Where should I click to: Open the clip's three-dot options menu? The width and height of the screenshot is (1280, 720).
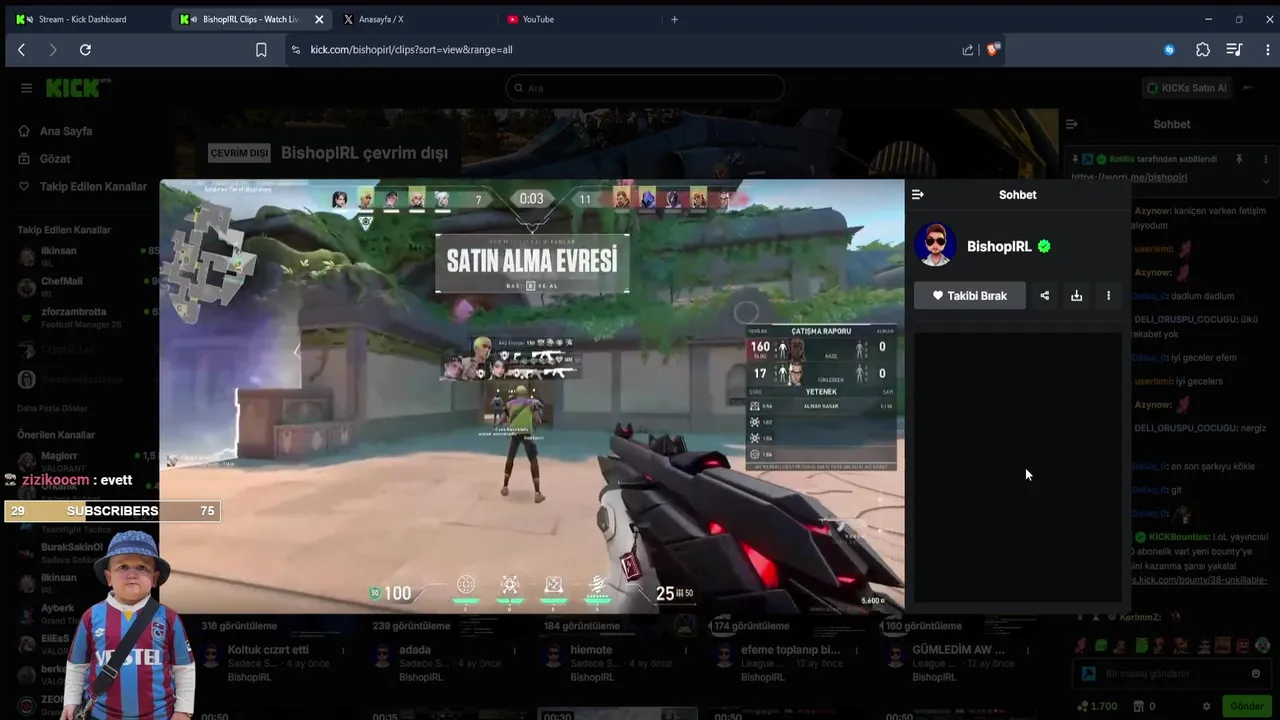point(1108,296)
